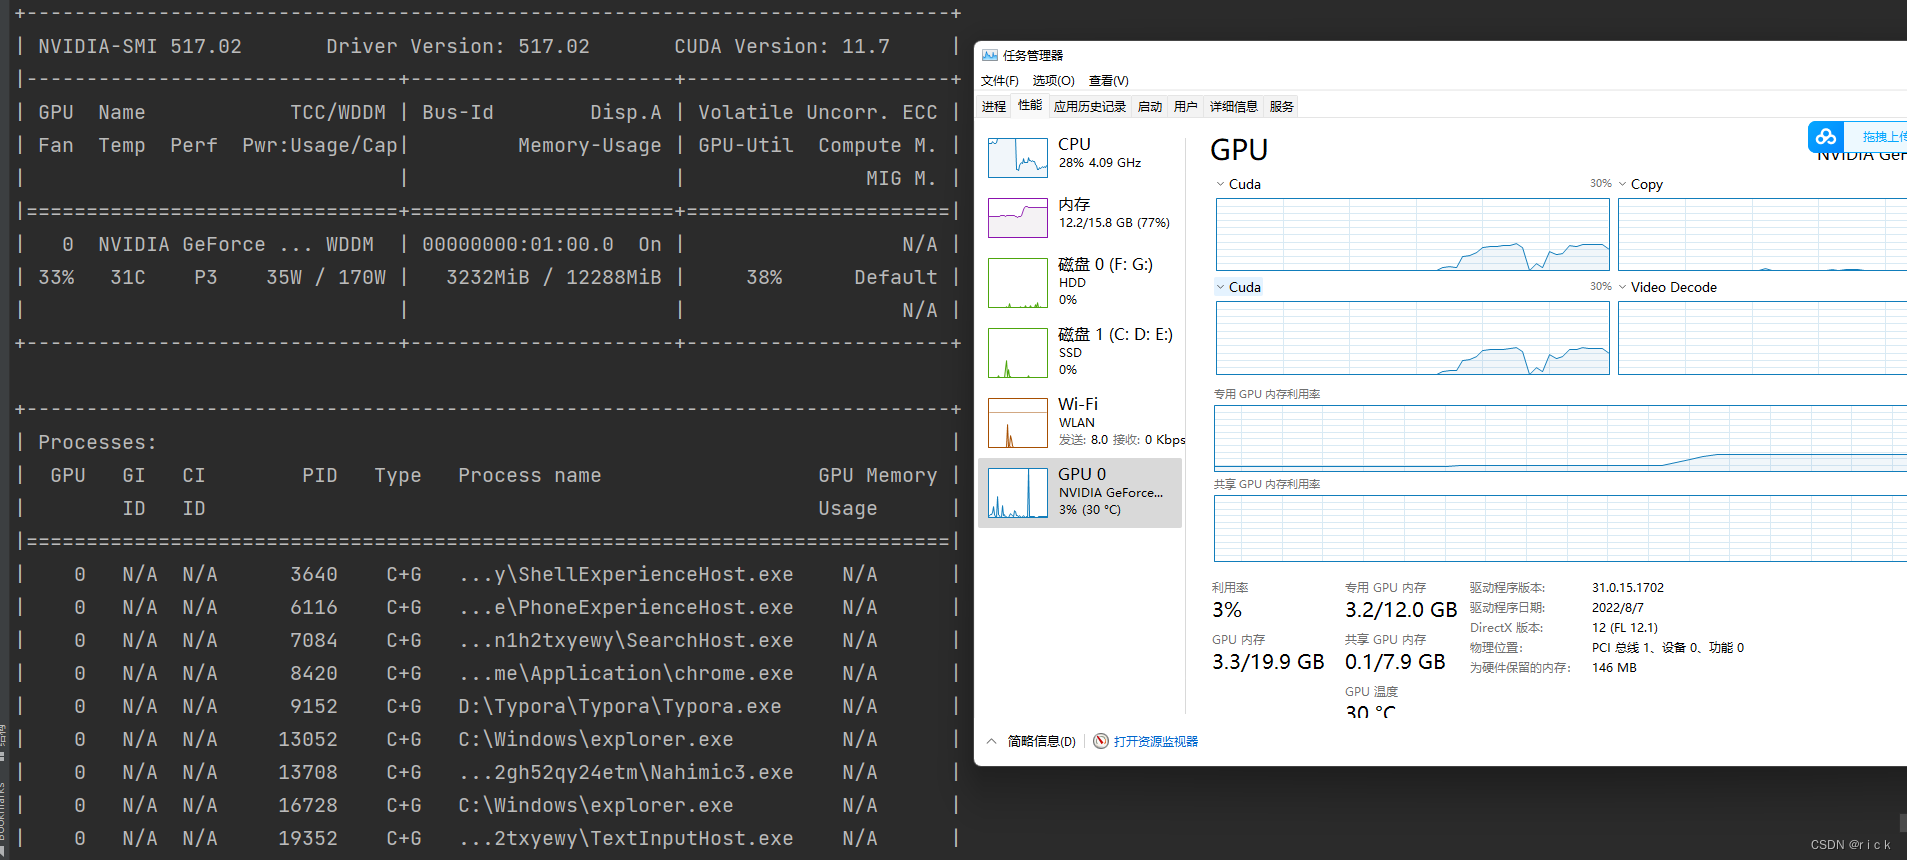
Task: Select the 内存 memory thumbnail graph
Action: click(1018, 218)
